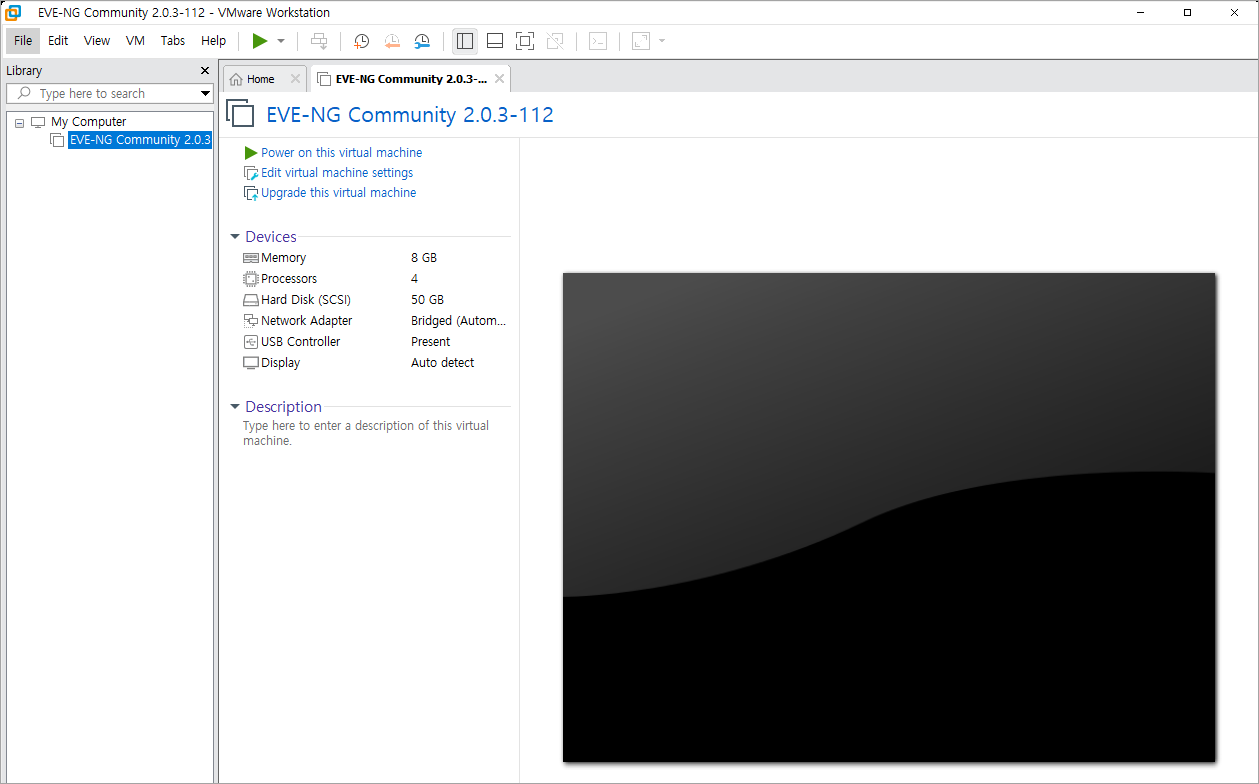Click the 50 GB disk value

[x=428, y=300]
